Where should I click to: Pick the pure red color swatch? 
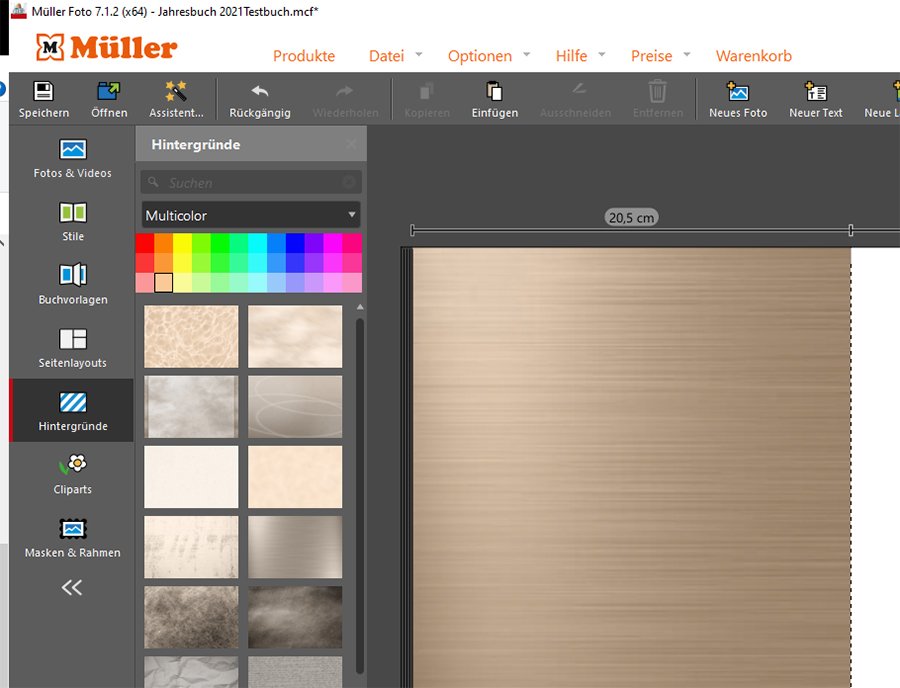tap(145, 243)
